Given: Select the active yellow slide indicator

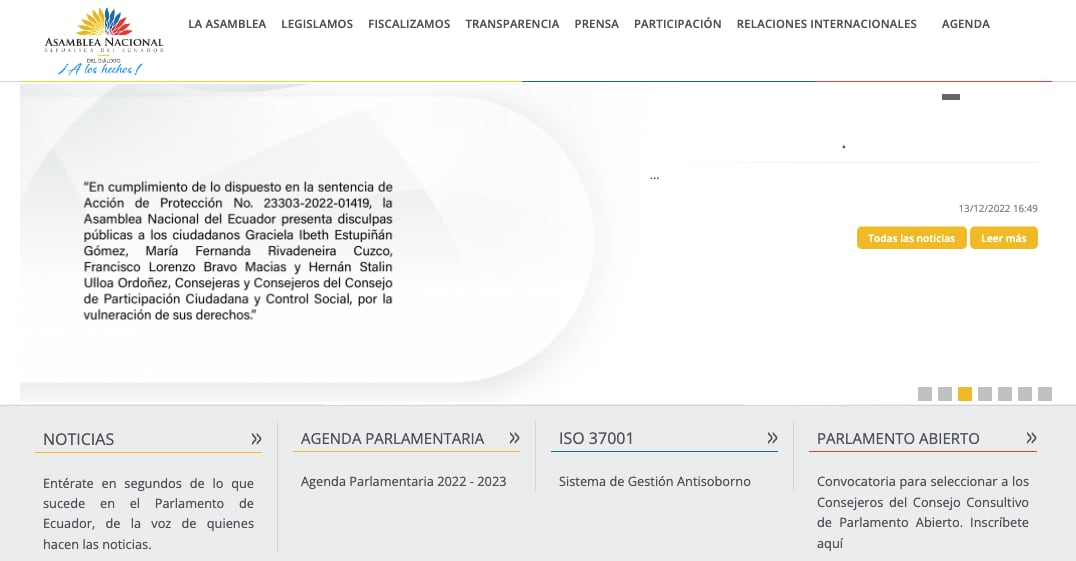Looking at the screenshot, I should click(x=965, y=394).
